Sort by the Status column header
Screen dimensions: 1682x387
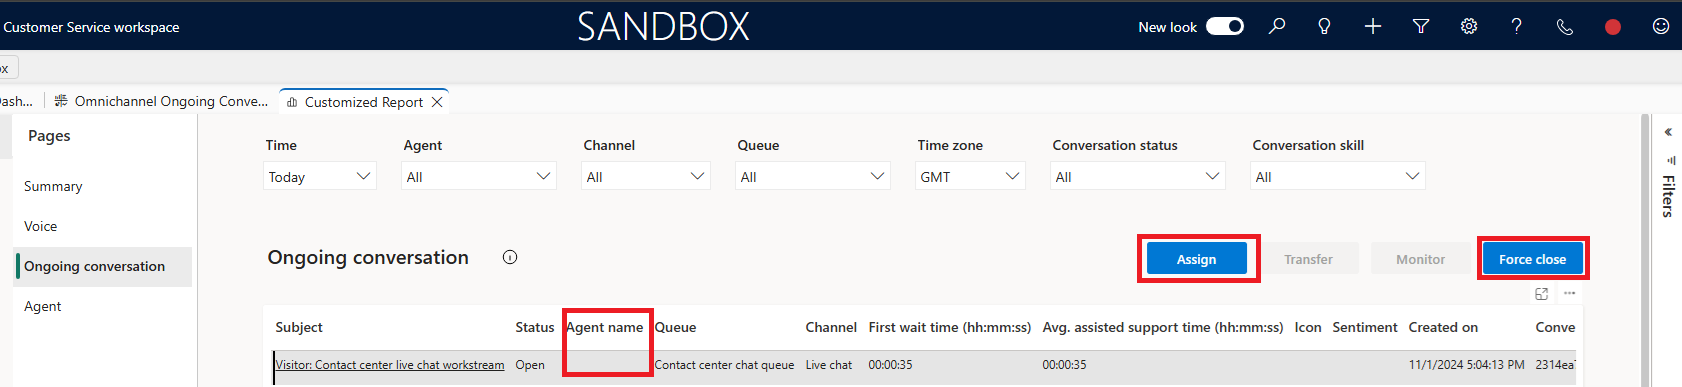tap(535, 327)
